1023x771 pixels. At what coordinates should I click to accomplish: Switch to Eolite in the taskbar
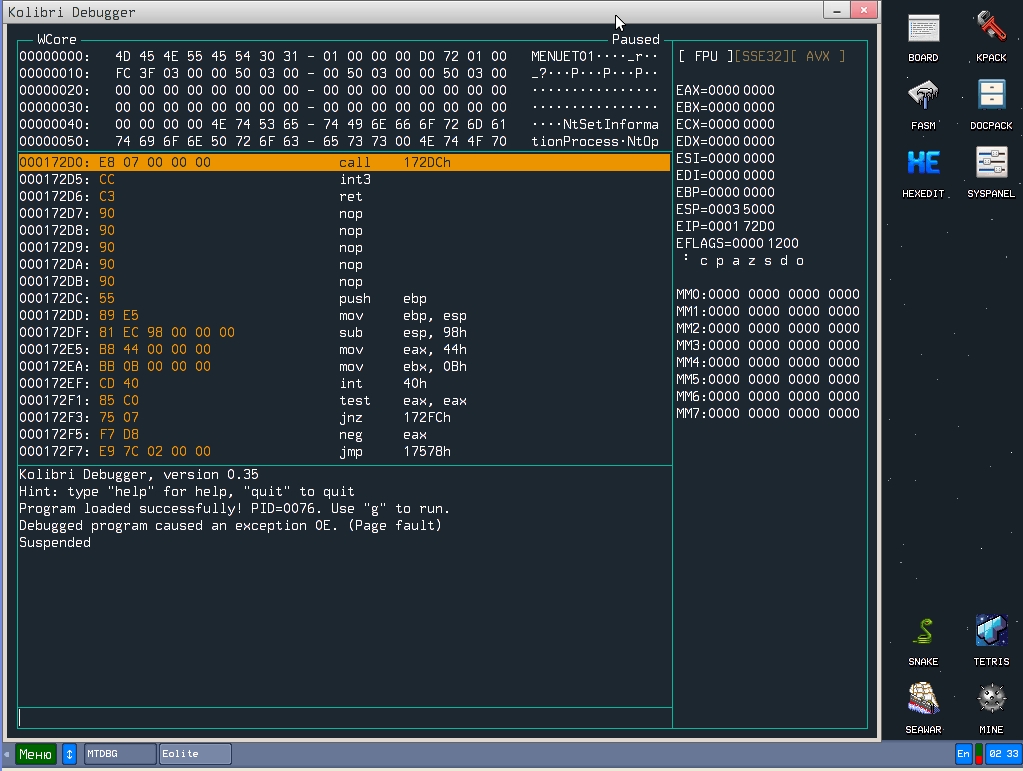[195, 754]
